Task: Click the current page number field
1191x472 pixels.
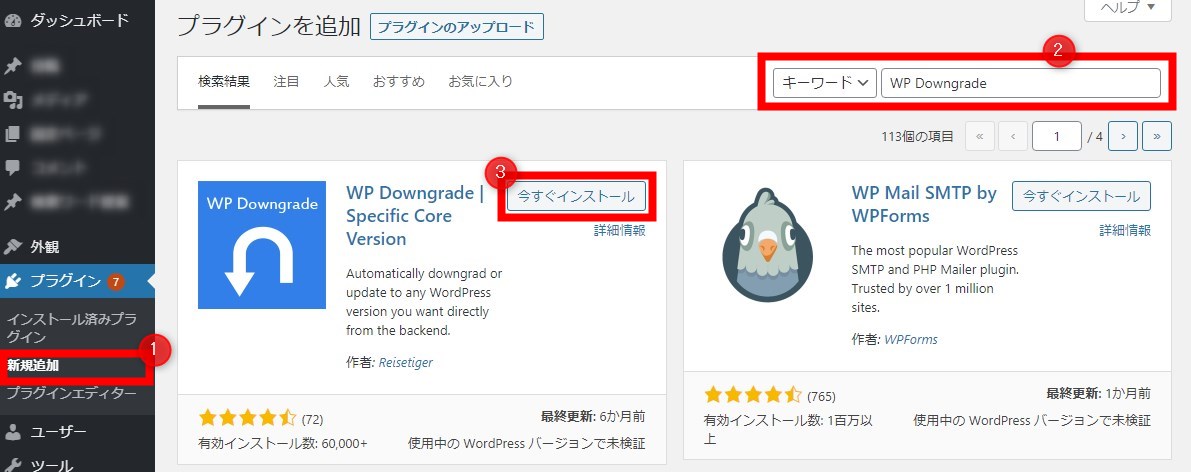Action: pos(1057,136)
